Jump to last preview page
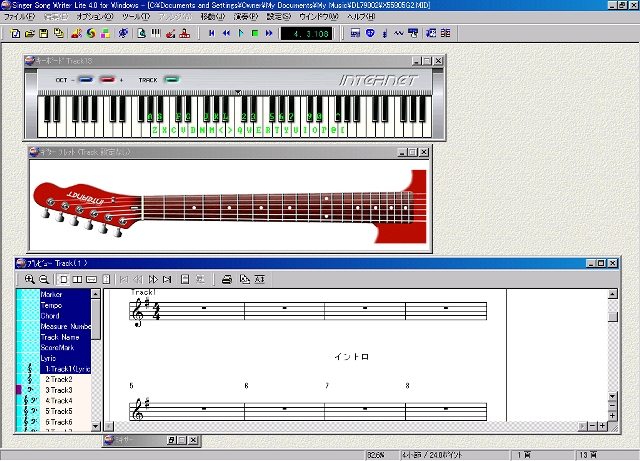This screenshot has height=461, width=640. (x=167, y=279)
